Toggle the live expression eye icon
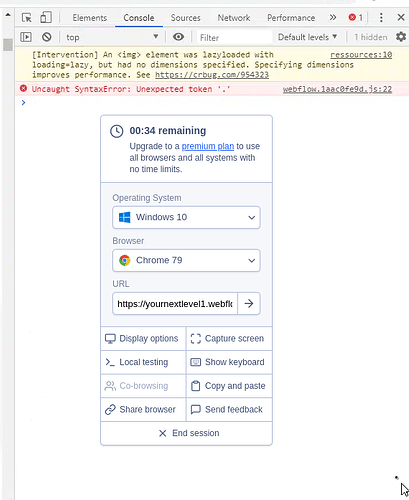The image size is (409, 500). tap(178, 37)
